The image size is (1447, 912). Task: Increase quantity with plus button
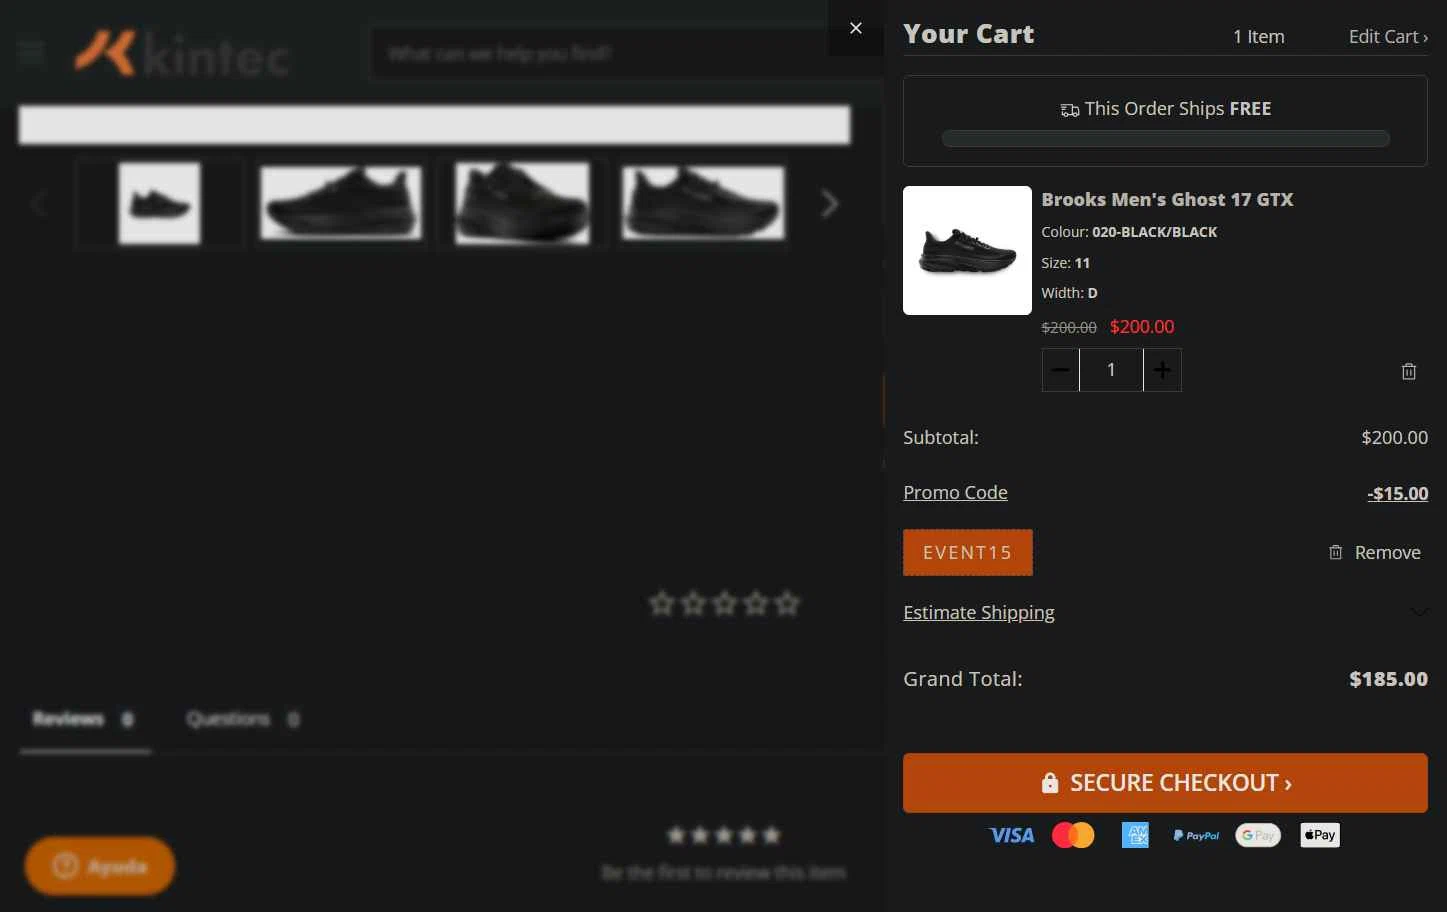[1162, 370]
